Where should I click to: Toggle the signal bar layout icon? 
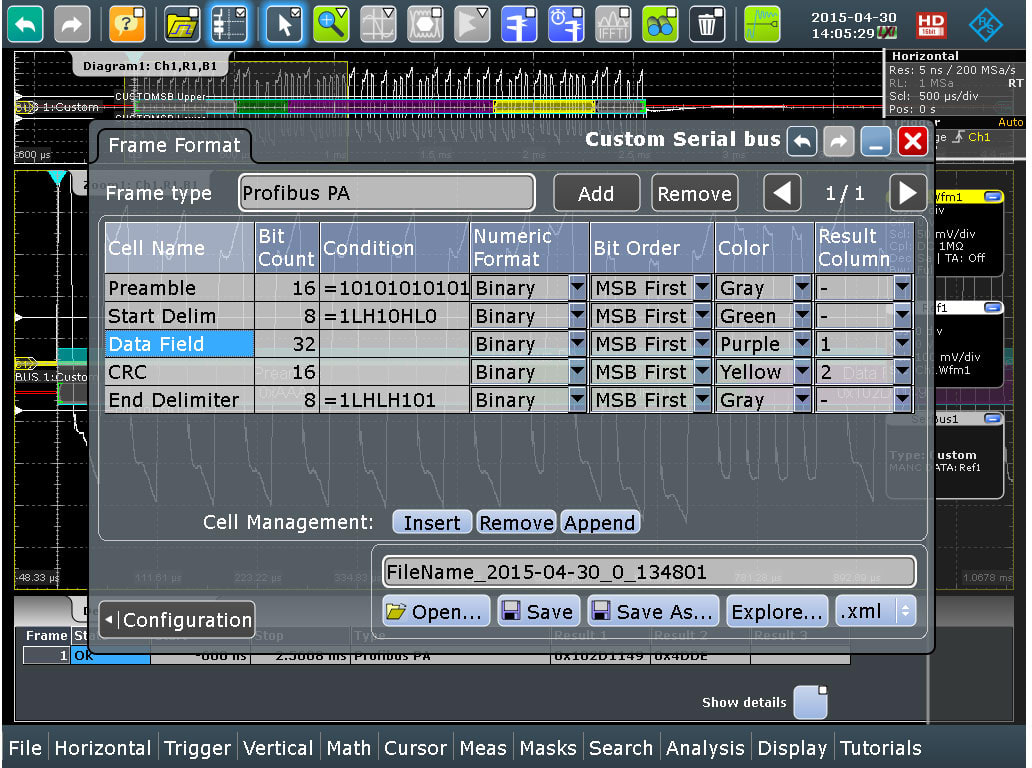229,24
